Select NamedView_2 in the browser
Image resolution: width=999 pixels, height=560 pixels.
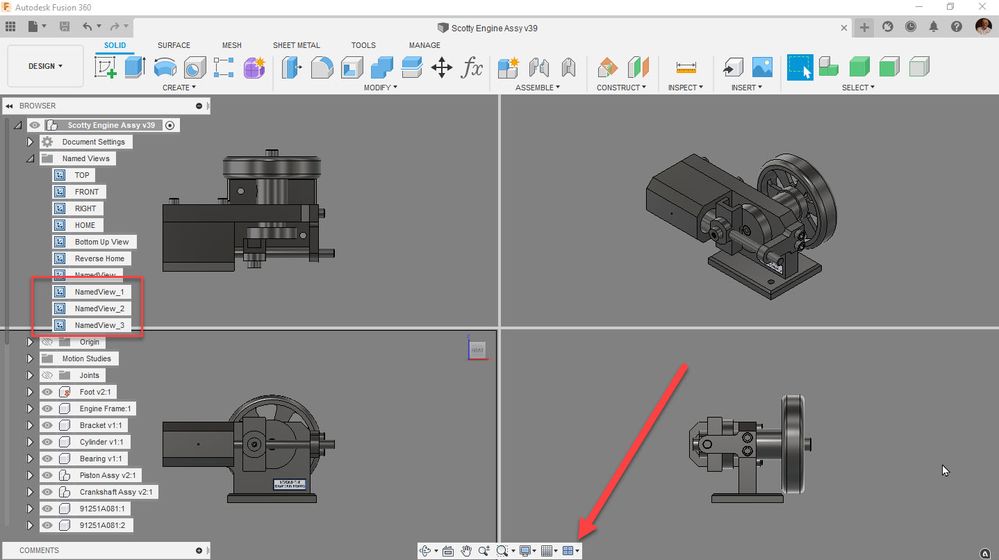(x=99, y=308)
